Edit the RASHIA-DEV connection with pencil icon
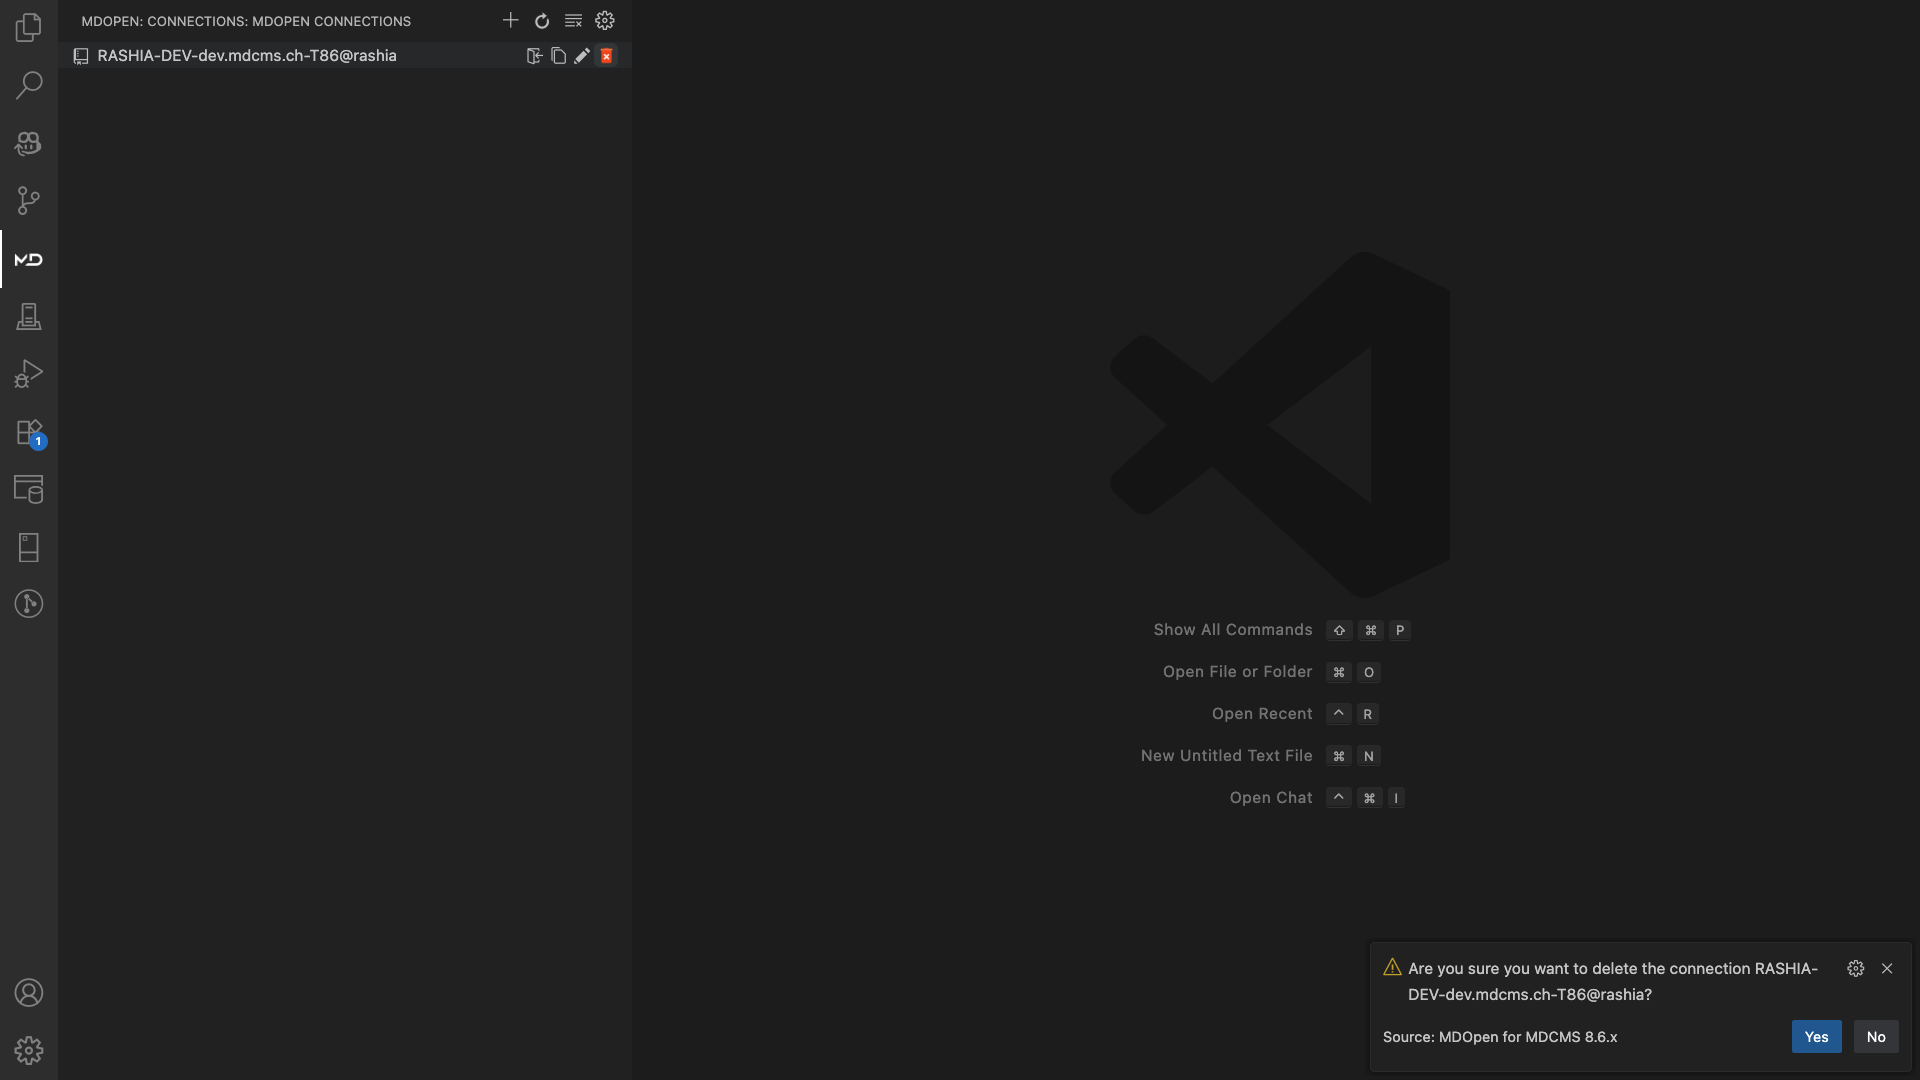 [x=582, y=56]
